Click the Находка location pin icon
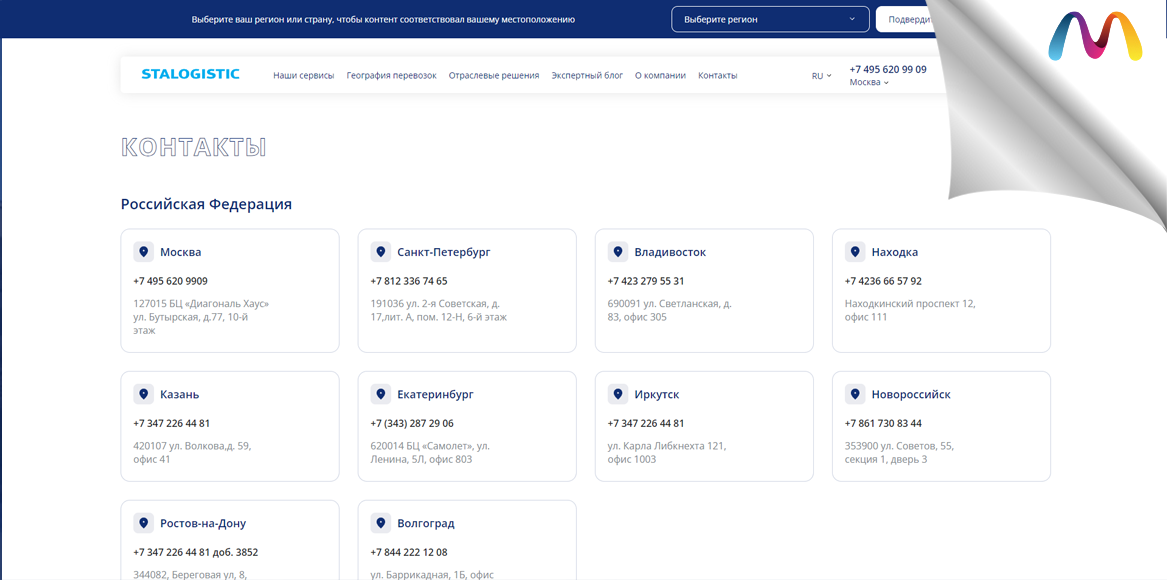This screenshot has width=1167, height=580. tap(855, 252)
